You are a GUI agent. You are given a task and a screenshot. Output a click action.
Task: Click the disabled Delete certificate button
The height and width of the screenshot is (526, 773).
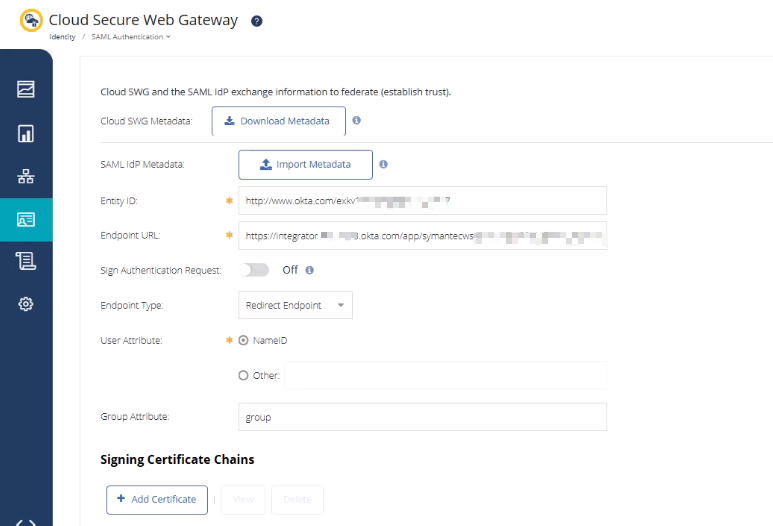click(x=297, y=500)
